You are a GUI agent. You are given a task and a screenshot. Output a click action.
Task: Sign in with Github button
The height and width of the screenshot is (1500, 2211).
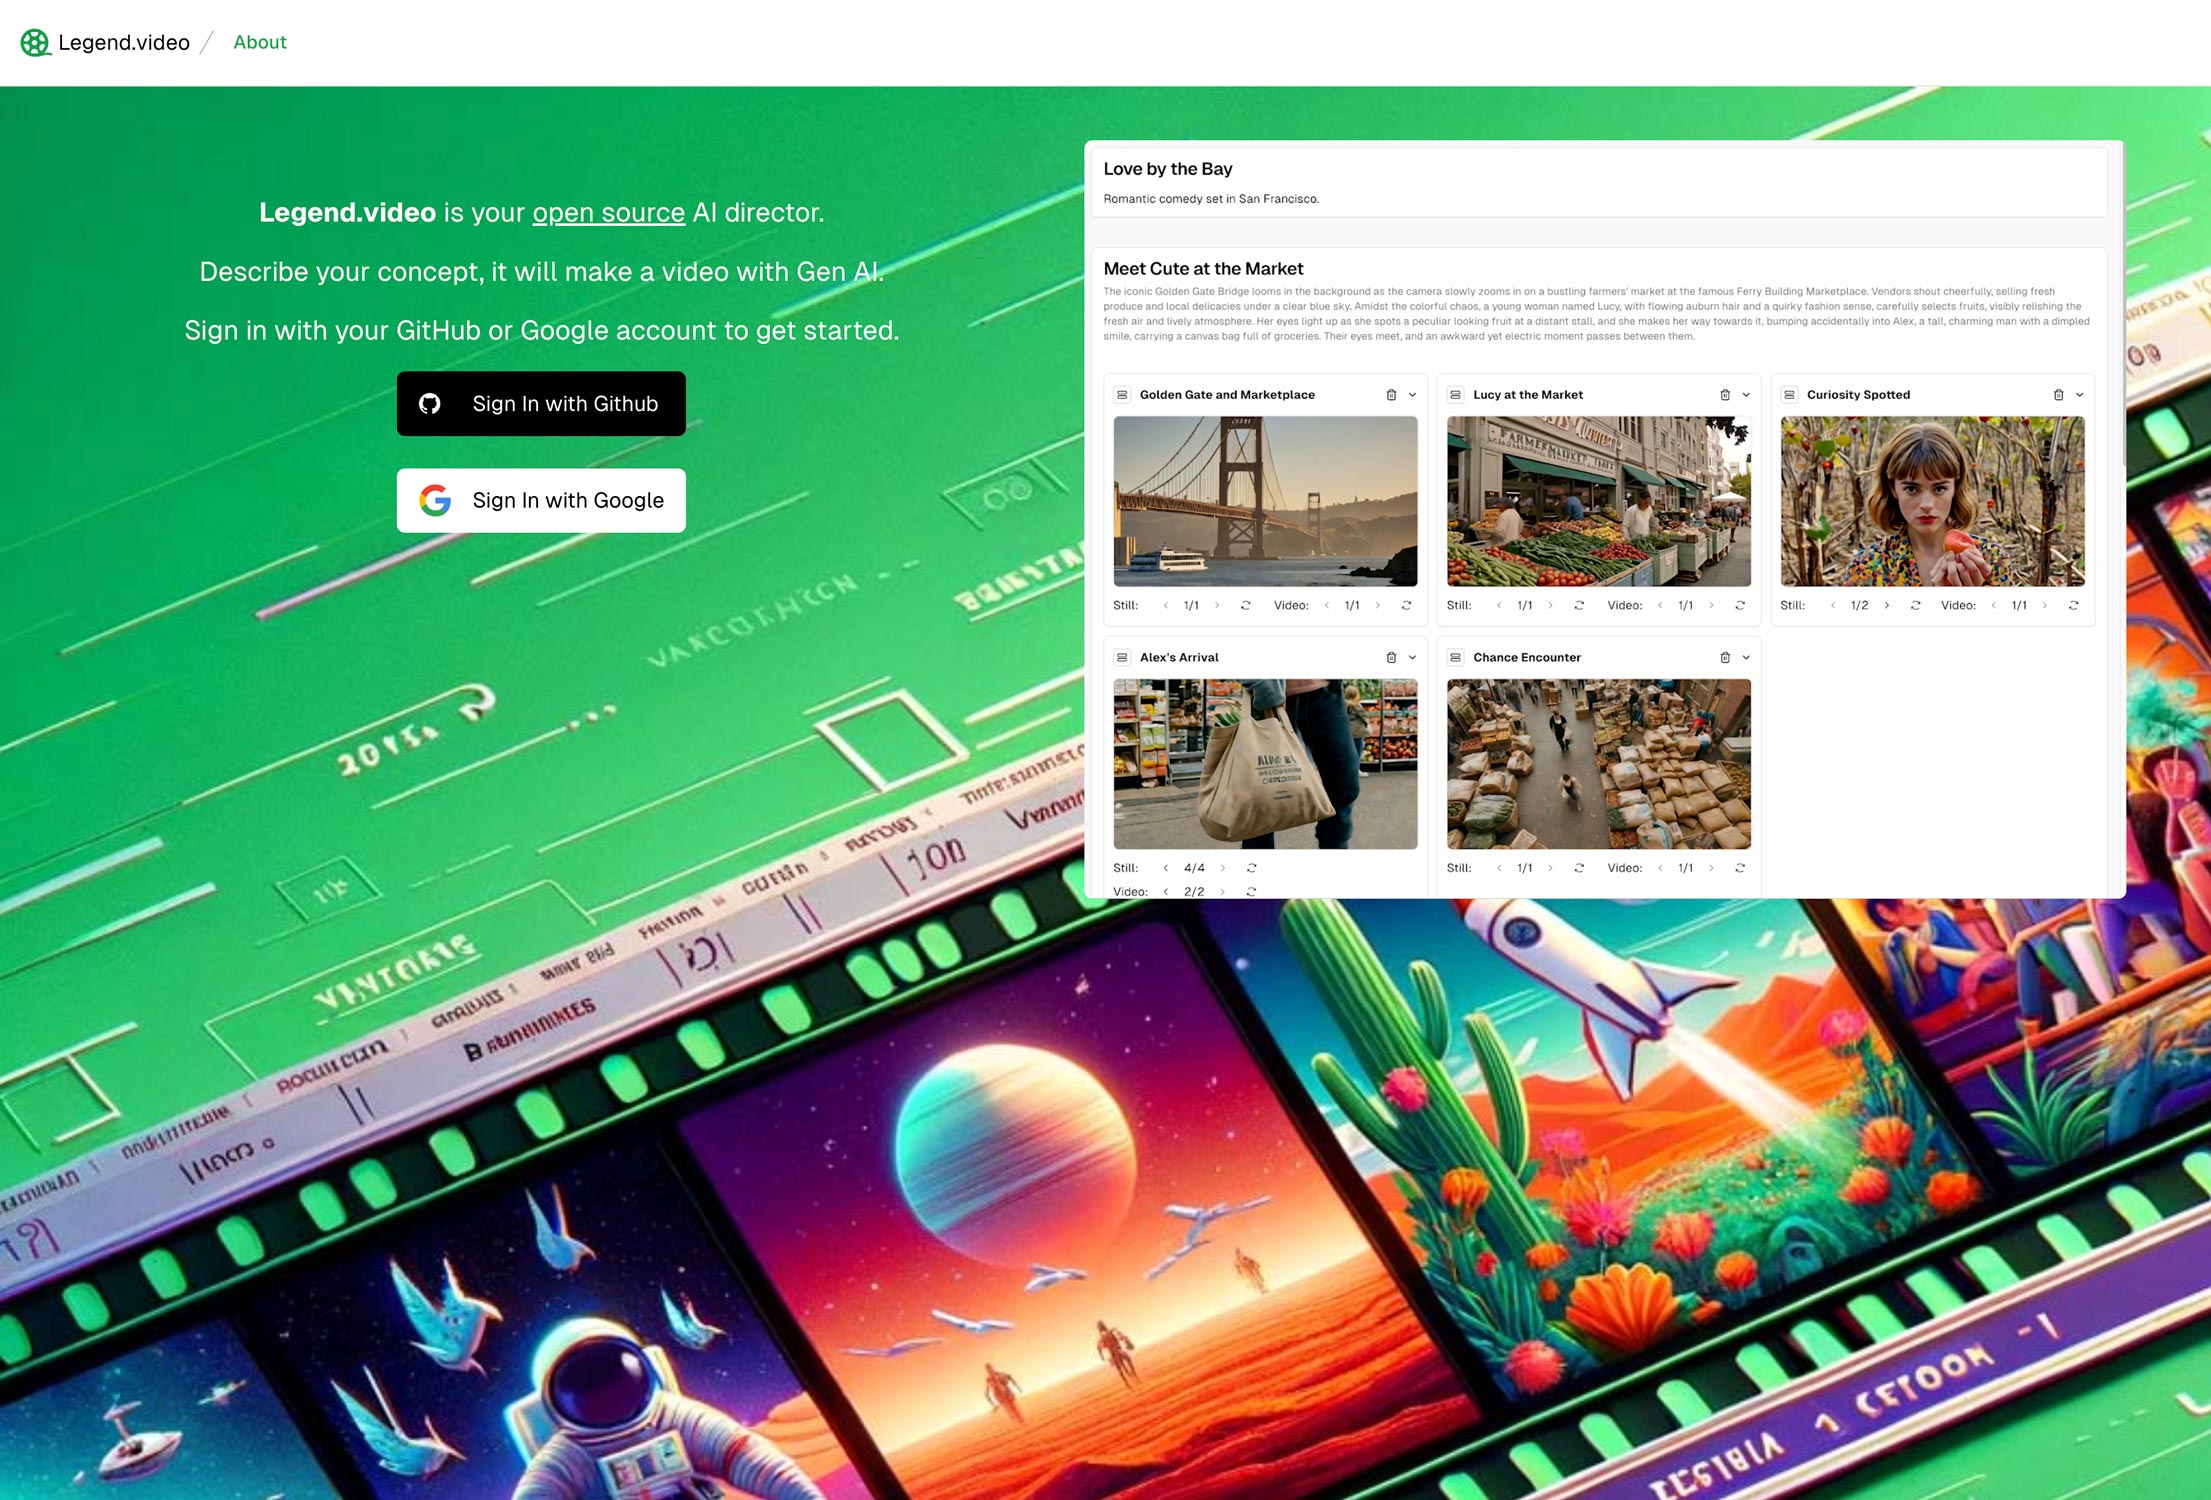[541, 403]
